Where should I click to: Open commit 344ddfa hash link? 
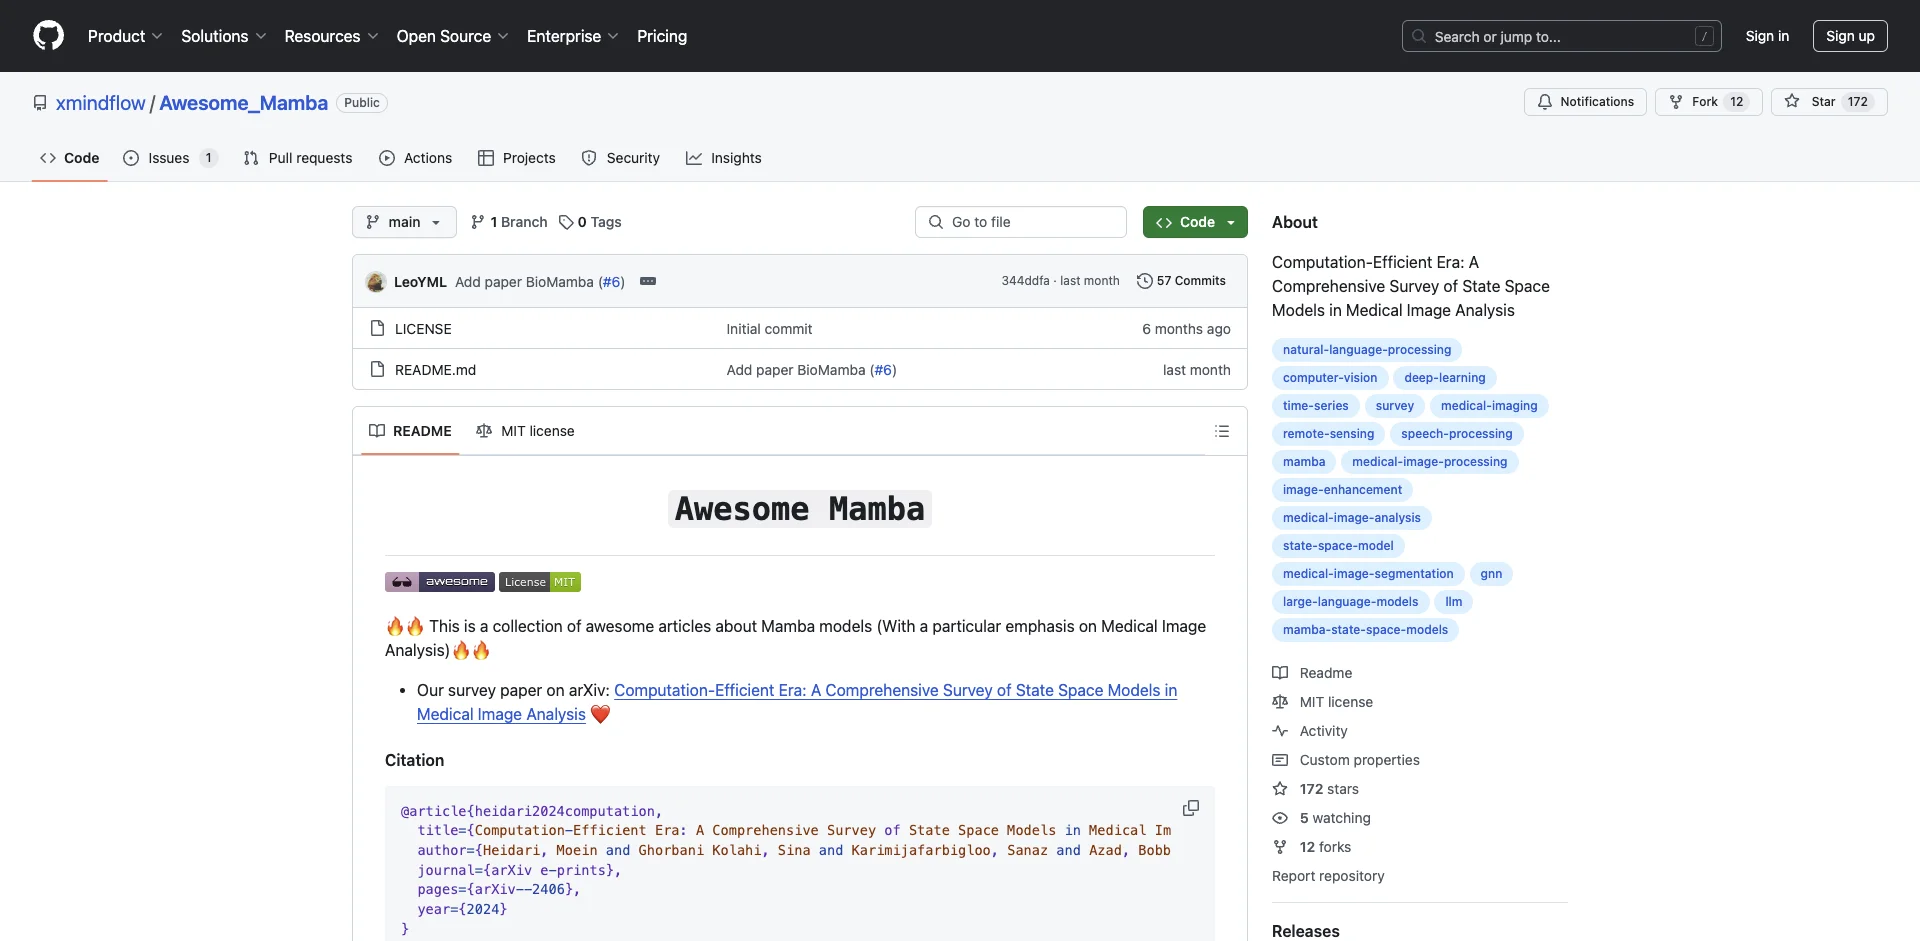1025,281
